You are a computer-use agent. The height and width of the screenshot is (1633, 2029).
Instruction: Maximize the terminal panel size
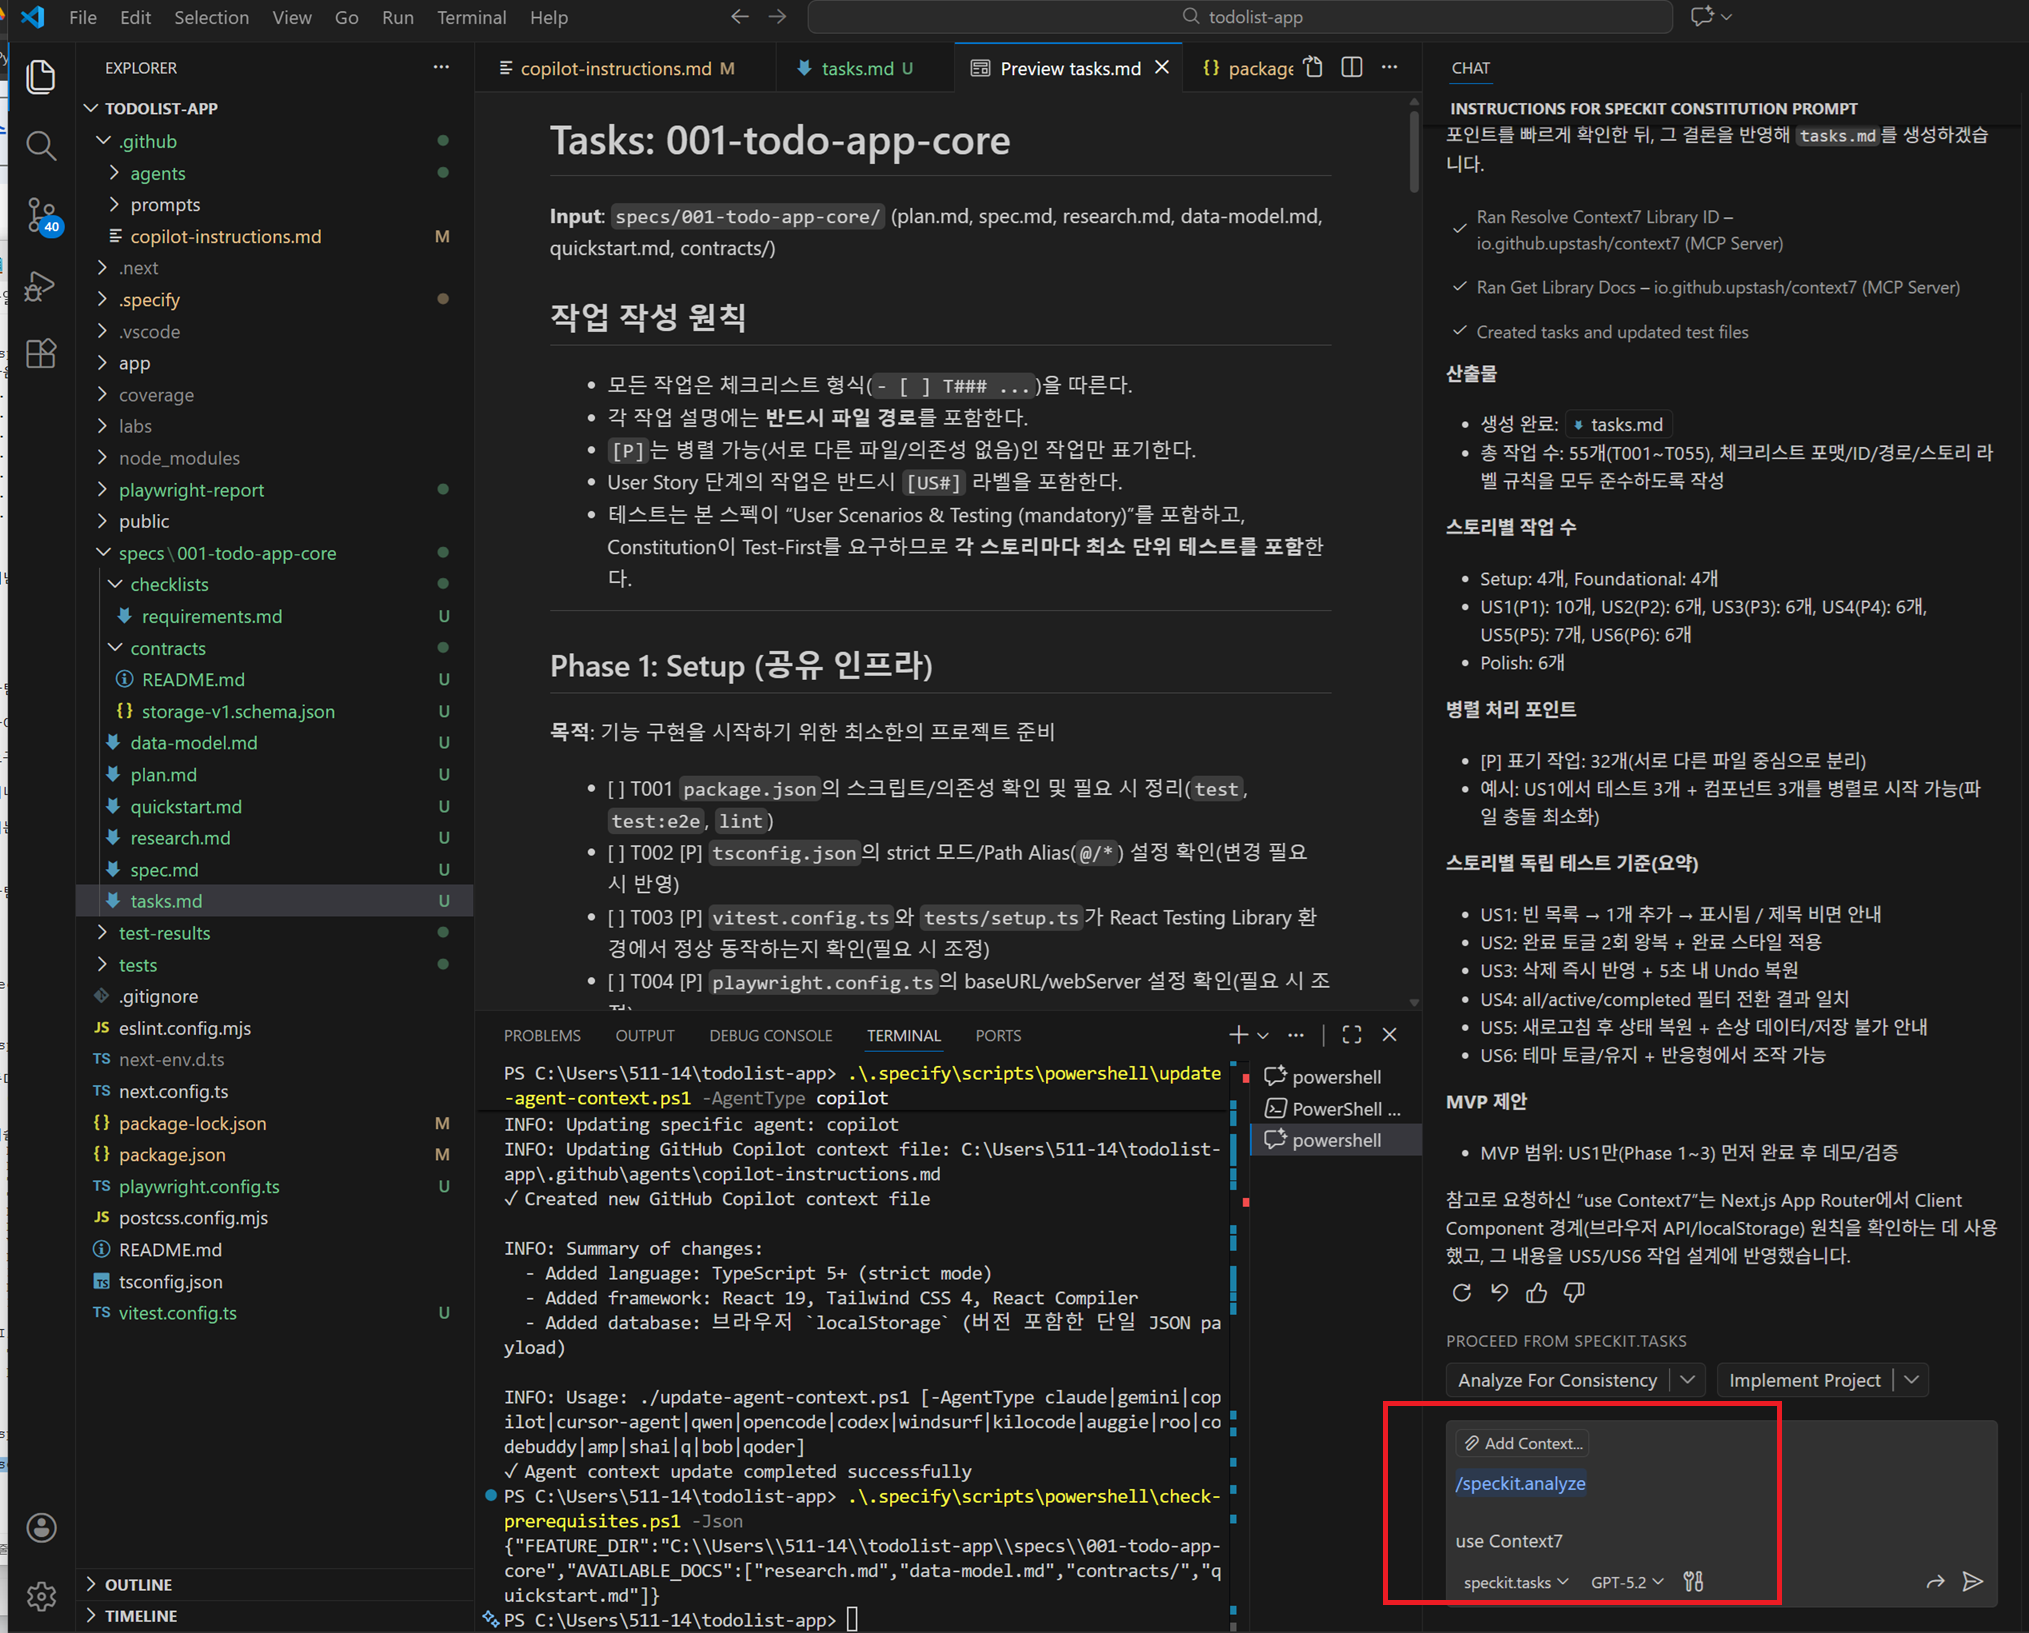(1351, 1035)
